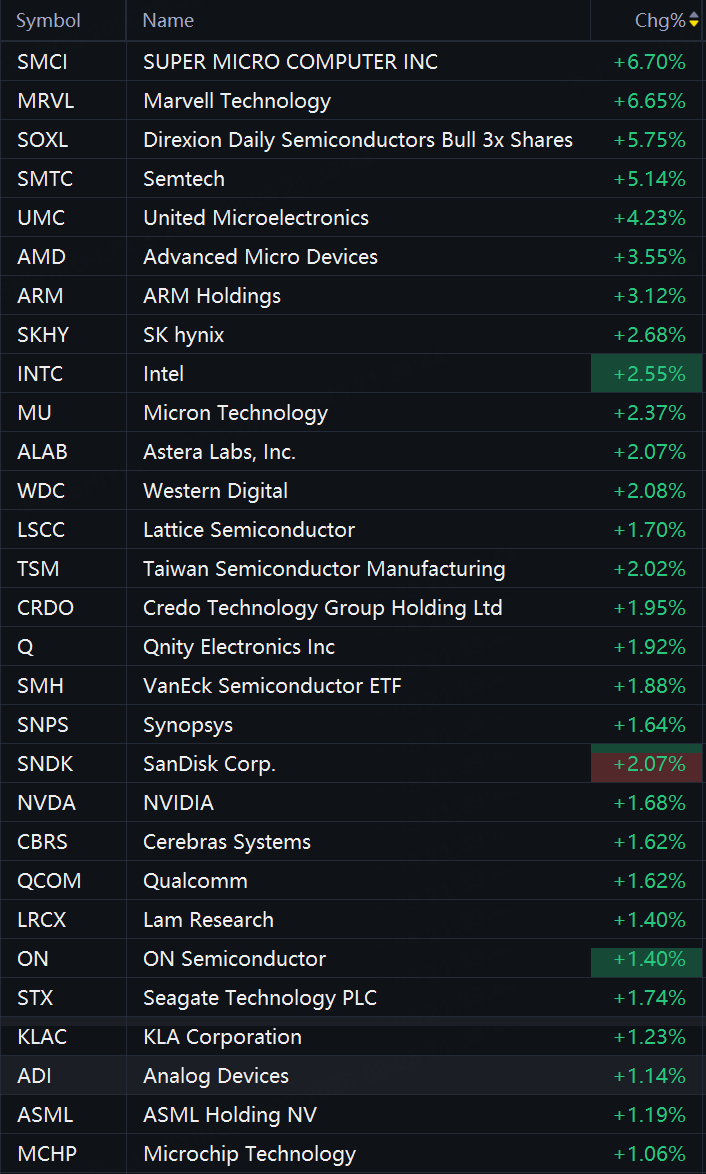The width and height of the screenshot is (706, 1174).
Task: Select the NVDA ticker row
Action: [x=353, y=803]
